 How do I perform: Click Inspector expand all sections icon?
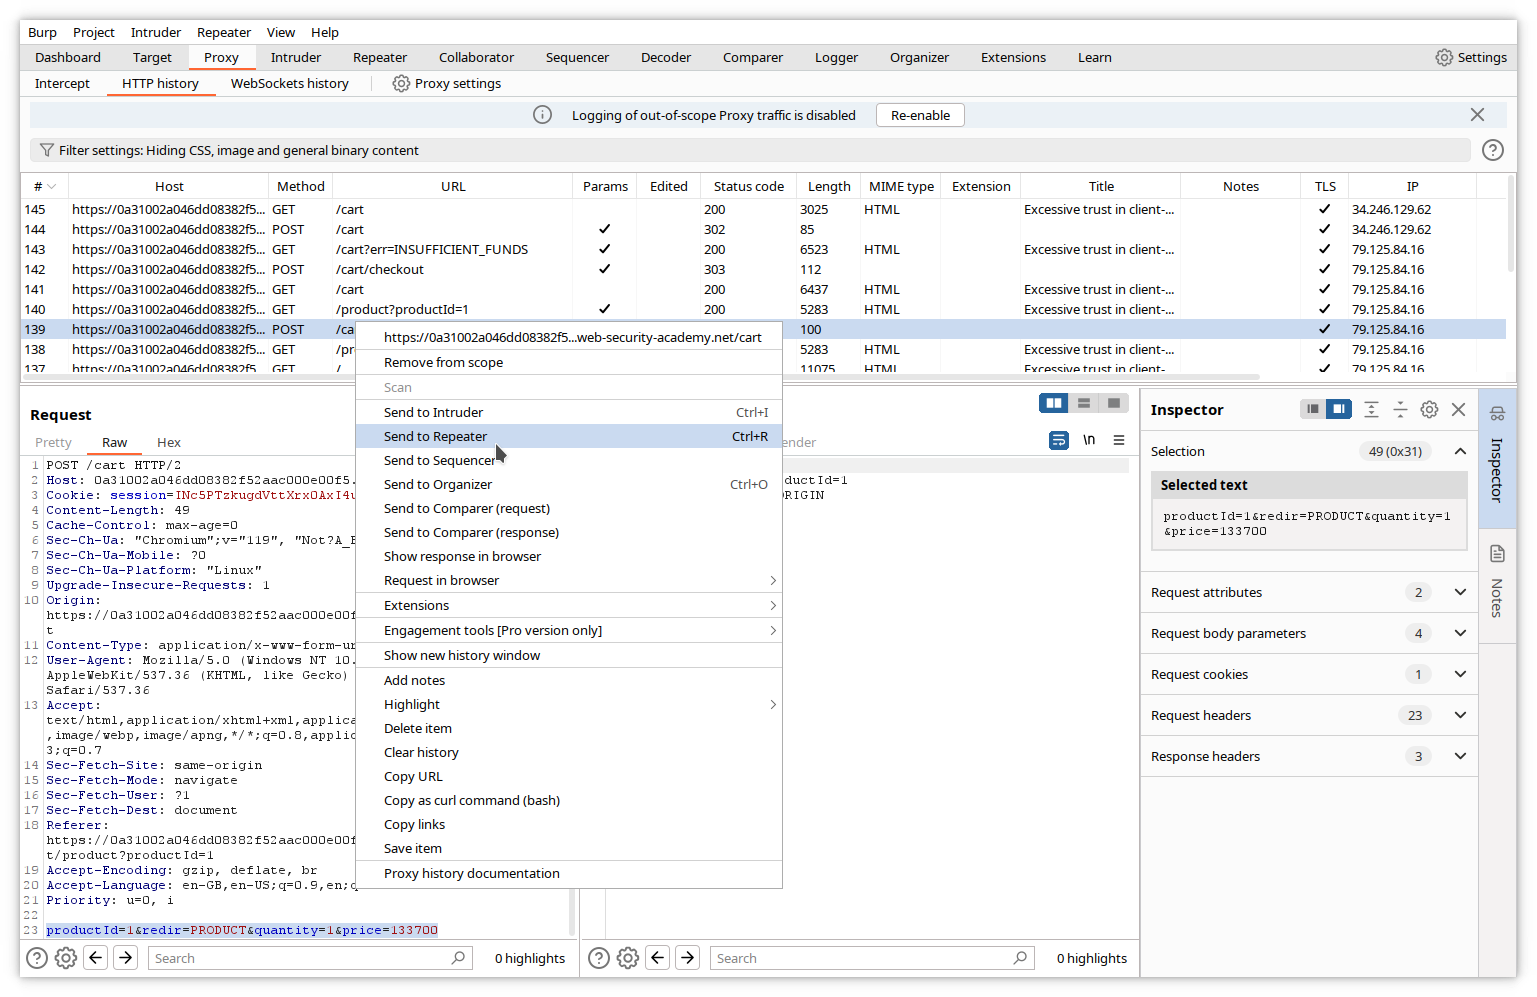(1371, 410)
